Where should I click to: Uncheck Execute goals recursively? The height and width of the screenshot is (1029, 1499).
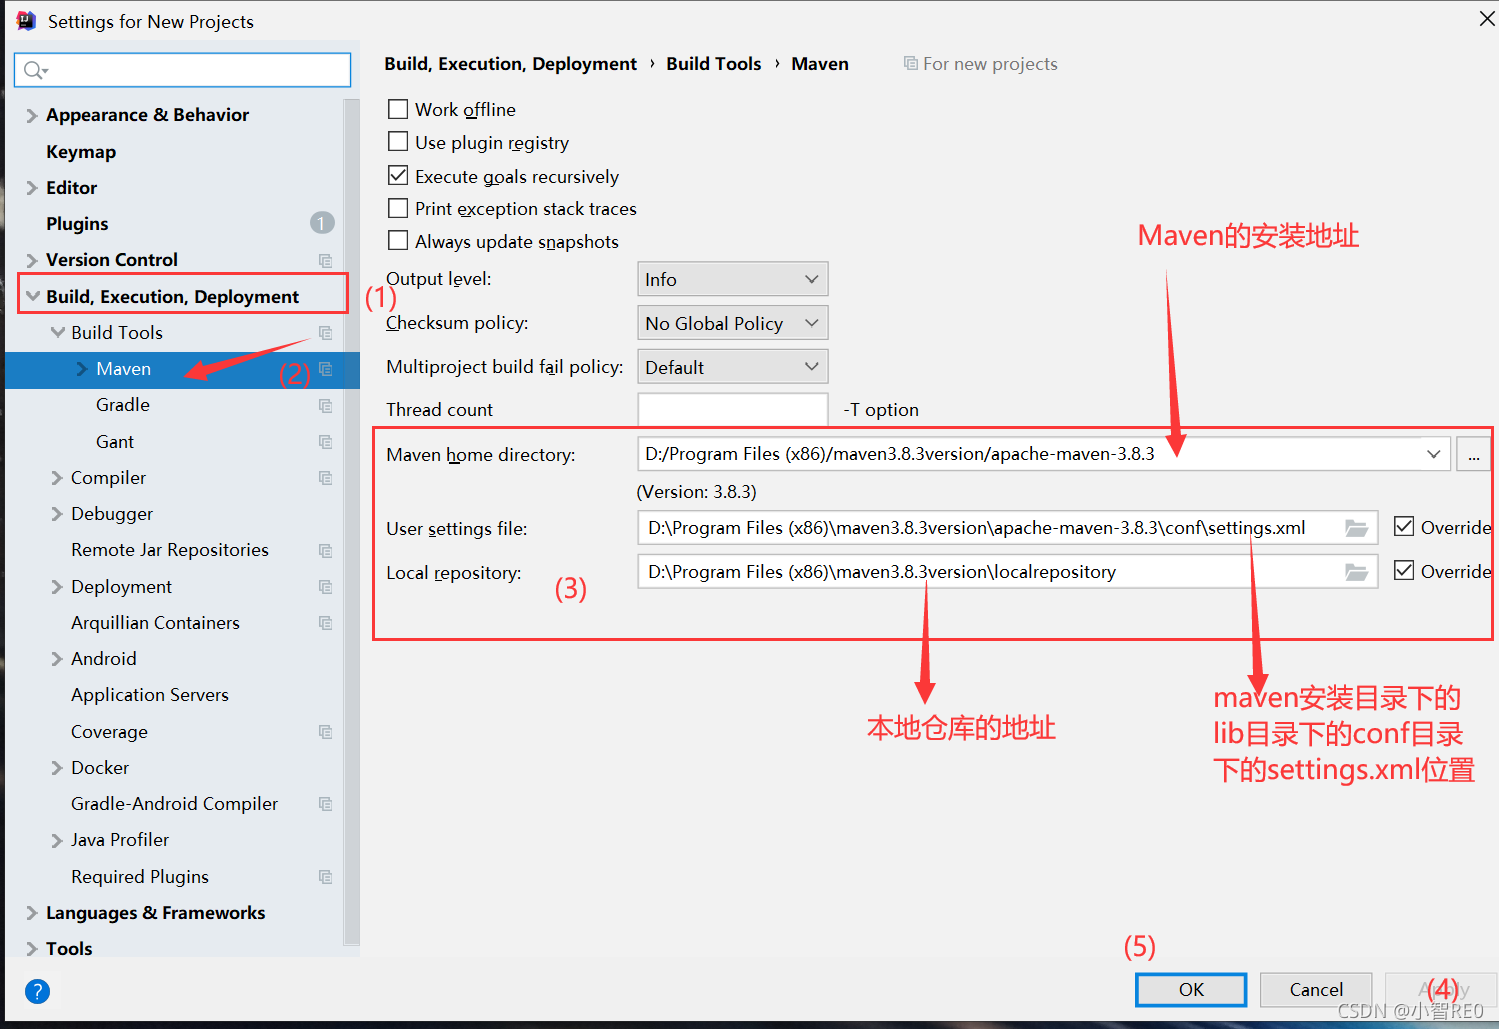[398, 176]
